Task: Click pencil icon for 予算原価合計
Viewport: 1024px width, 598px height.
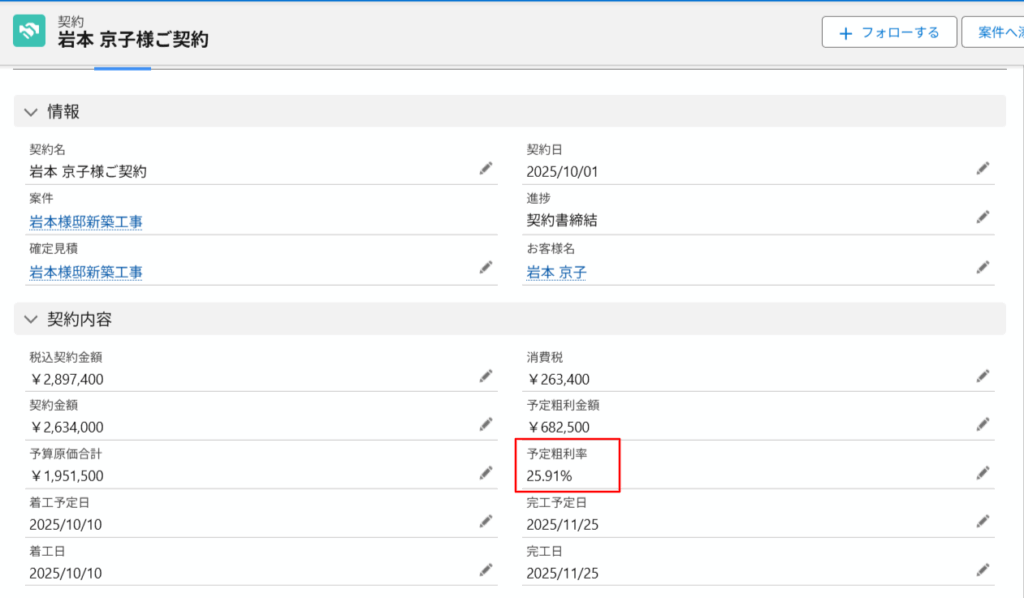Action: click(486, 472)
